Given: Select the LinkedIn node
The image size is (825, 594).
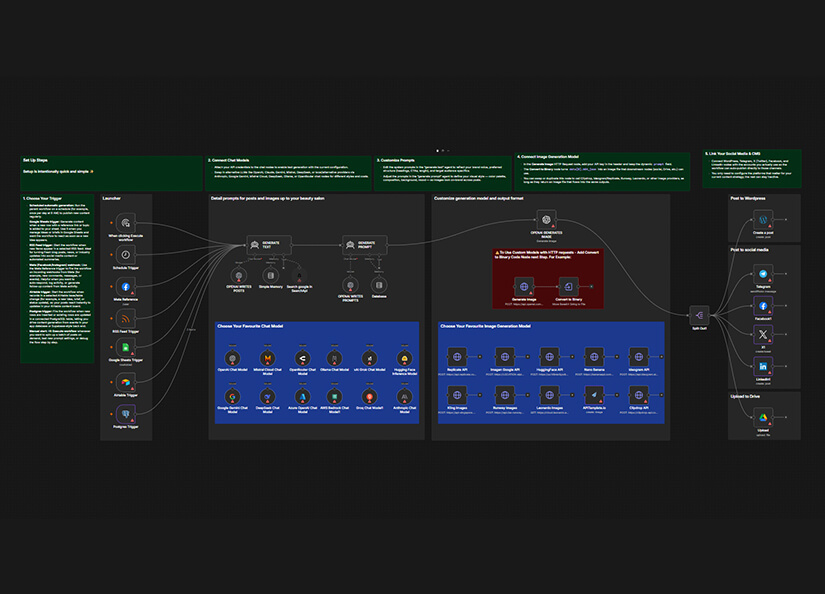Looking at the screenshot, I should tap(763, 366).
